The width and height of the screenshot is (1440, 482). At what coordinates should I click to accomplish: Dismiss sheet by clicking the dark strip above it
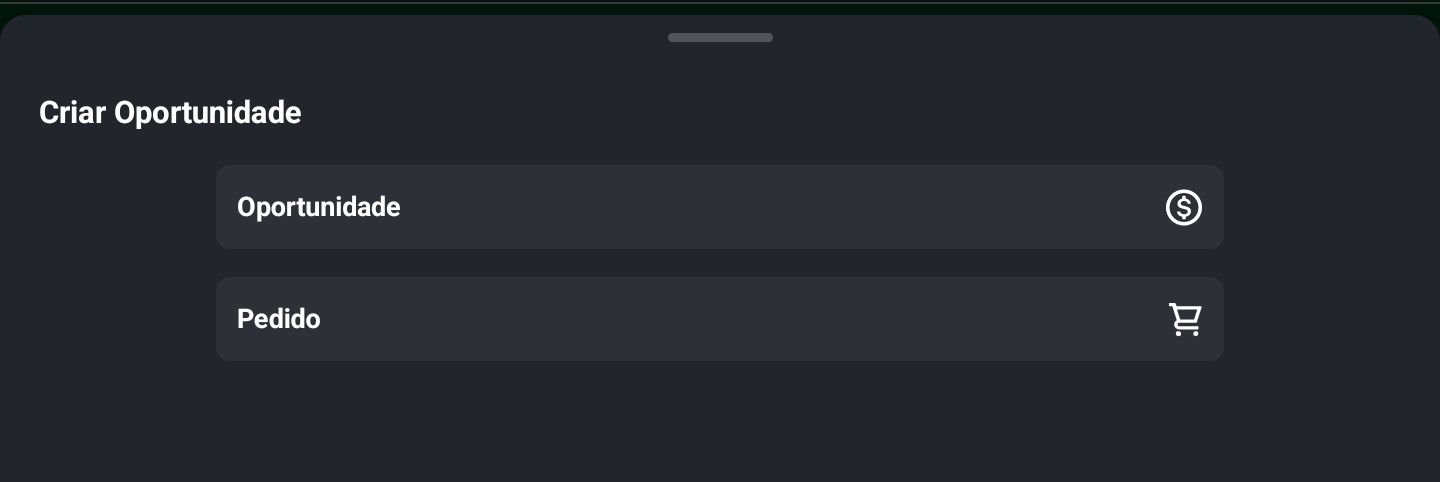(720, 6)
